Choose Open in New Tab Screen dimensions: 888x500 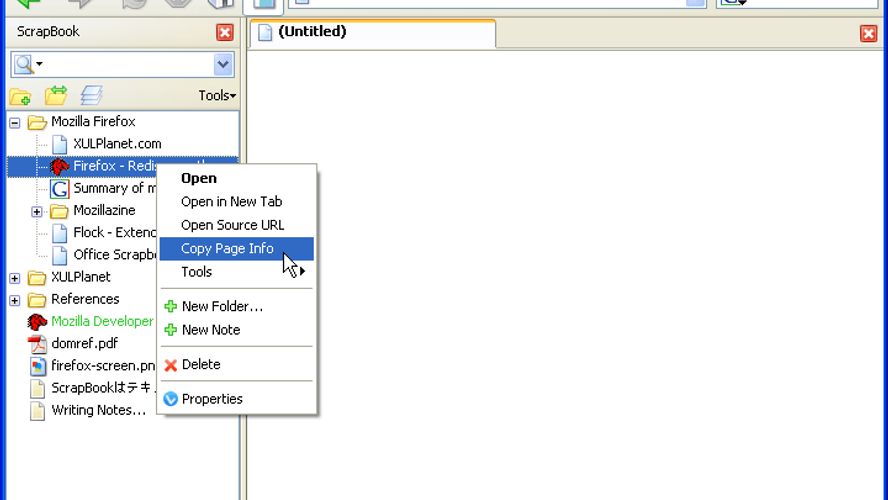tap(237, 202)
